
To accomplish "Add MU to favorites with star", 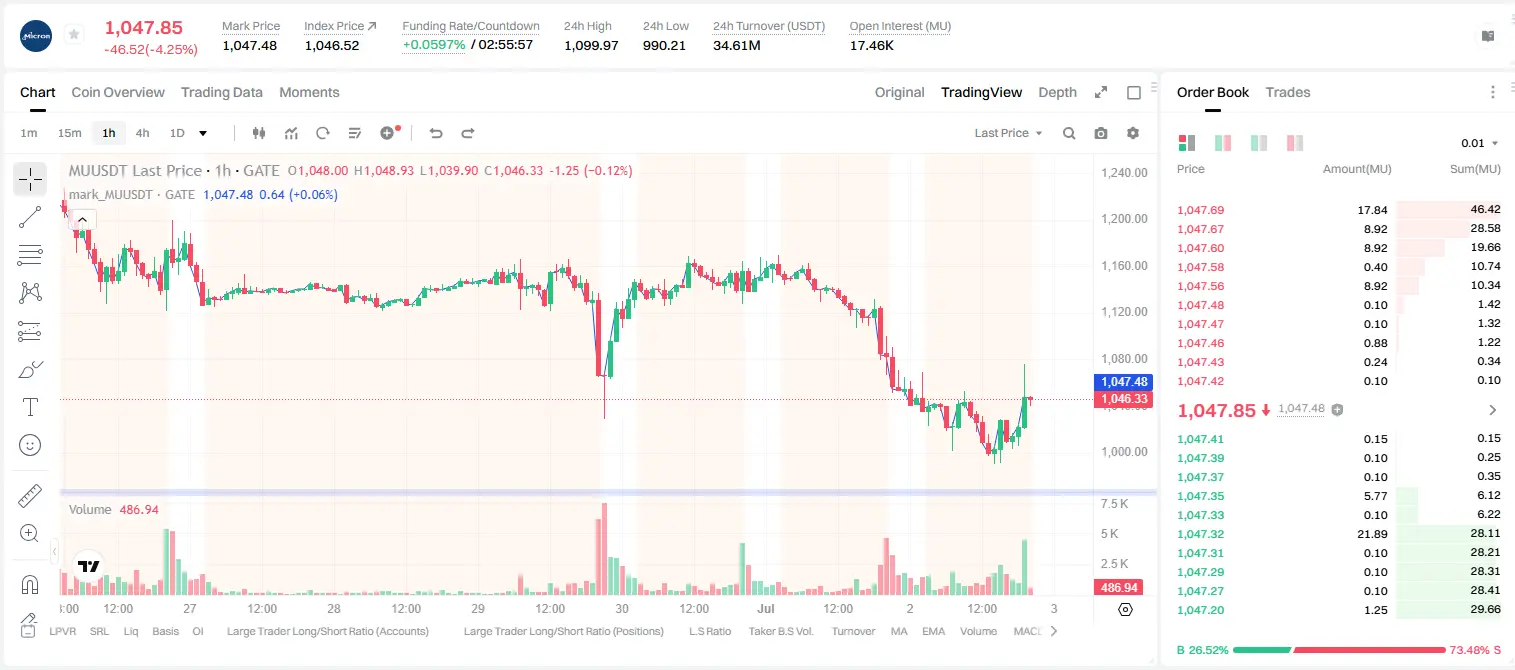I will click(x=74, y=35).
